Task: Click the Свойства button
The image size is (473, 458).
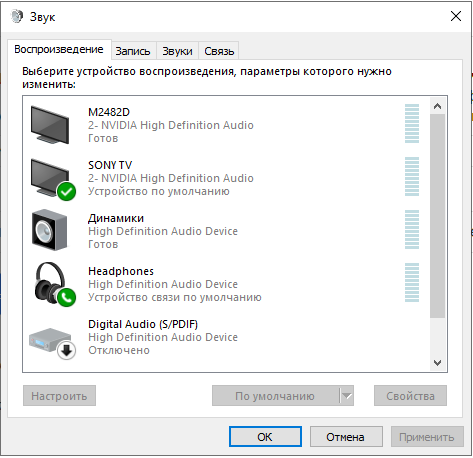Action: (x=410, y=396)
